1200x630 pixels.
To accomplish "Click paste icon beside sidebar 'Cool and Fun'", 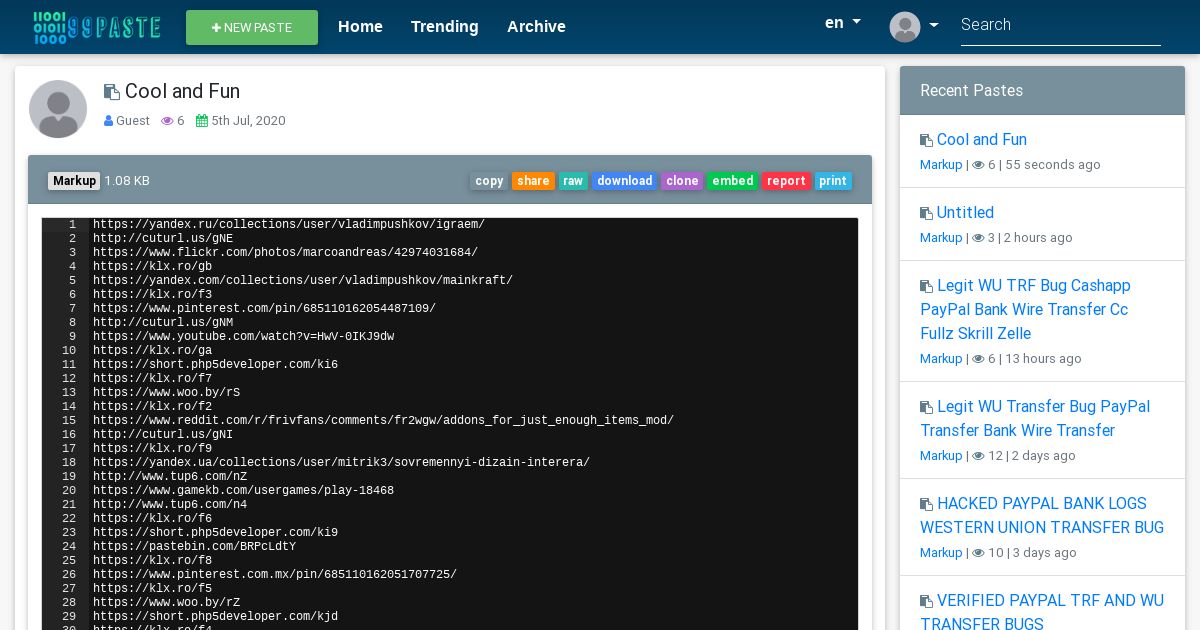I will point(927,141).
